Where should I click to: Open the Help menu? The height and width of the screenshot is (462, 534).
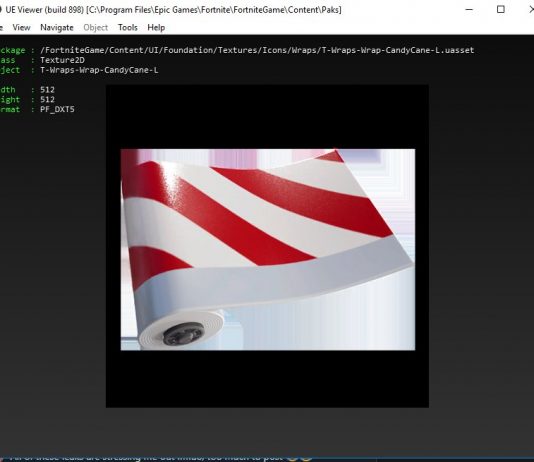tap(156, 28)
